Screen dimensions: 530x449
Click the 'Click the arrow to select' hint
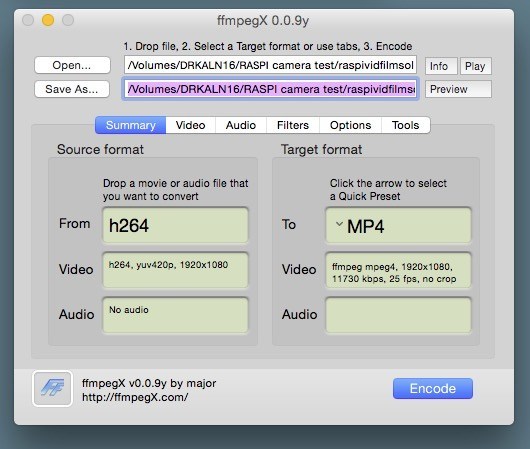pos(388,190)
